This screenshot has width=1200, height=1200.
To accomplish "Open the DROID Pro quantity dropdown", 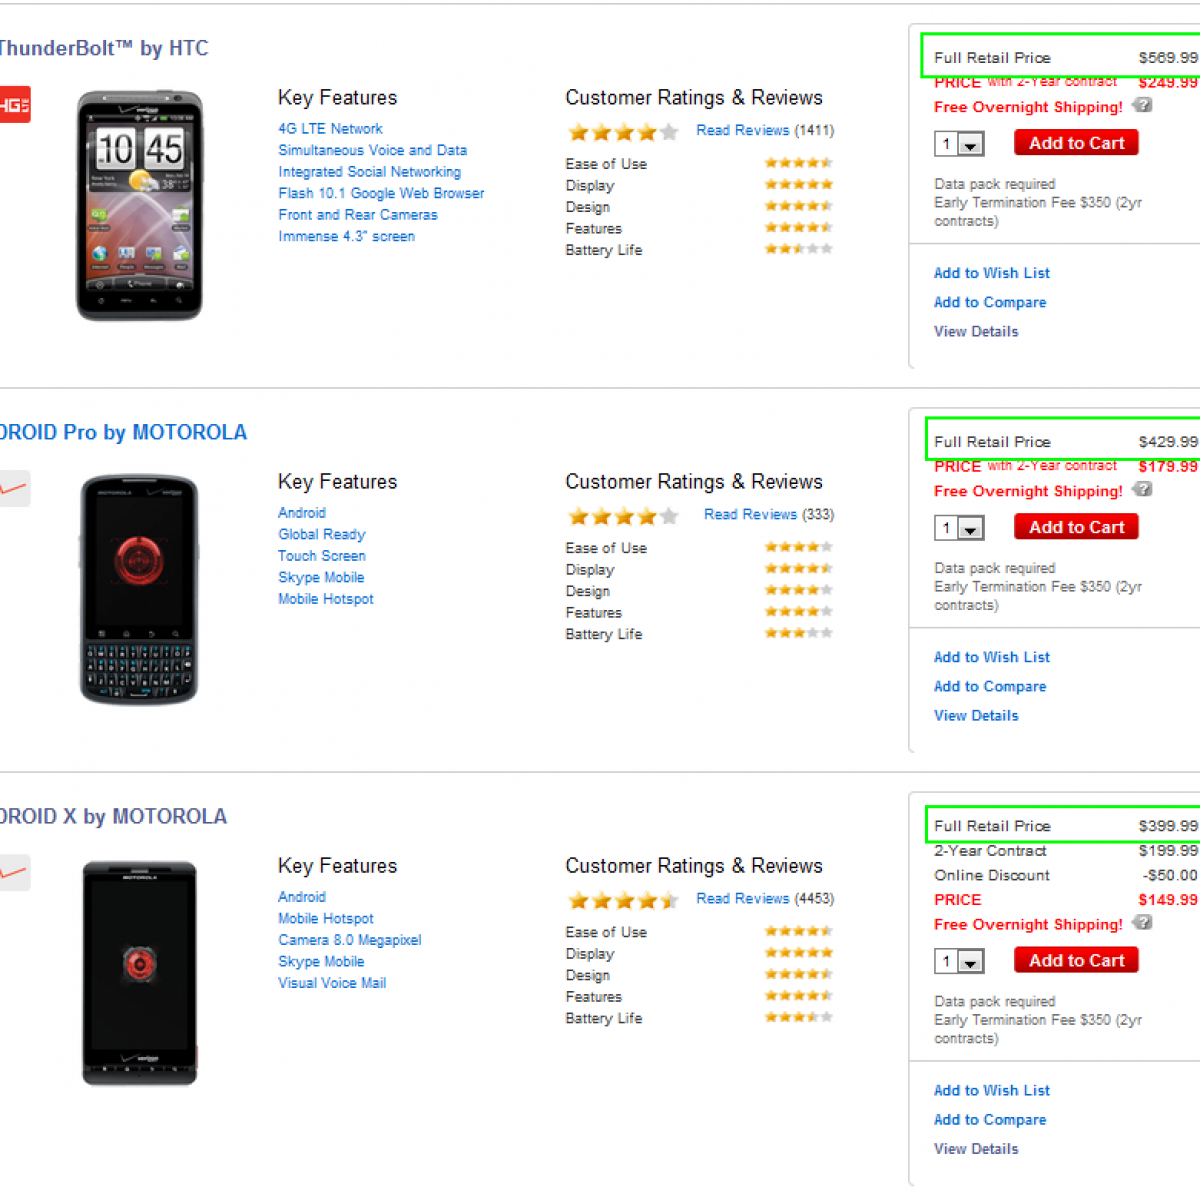I will [x=970, y=529].
